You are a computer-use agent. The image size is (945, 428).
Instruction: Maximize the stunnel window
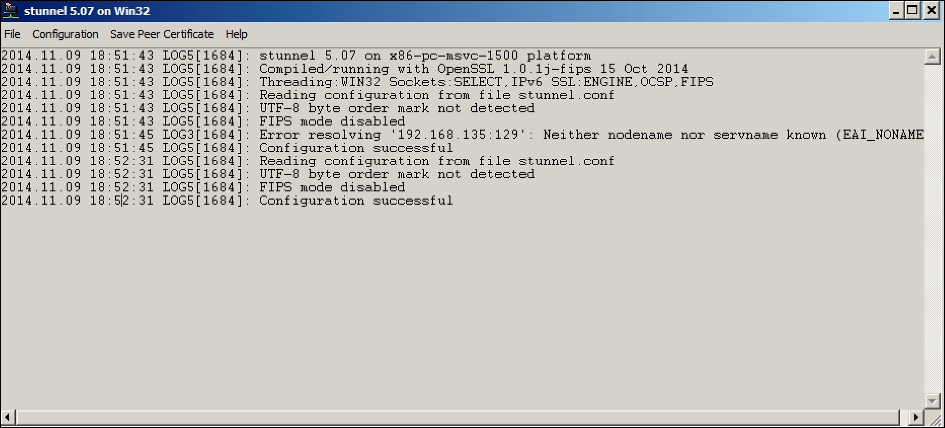coord(912,11)
